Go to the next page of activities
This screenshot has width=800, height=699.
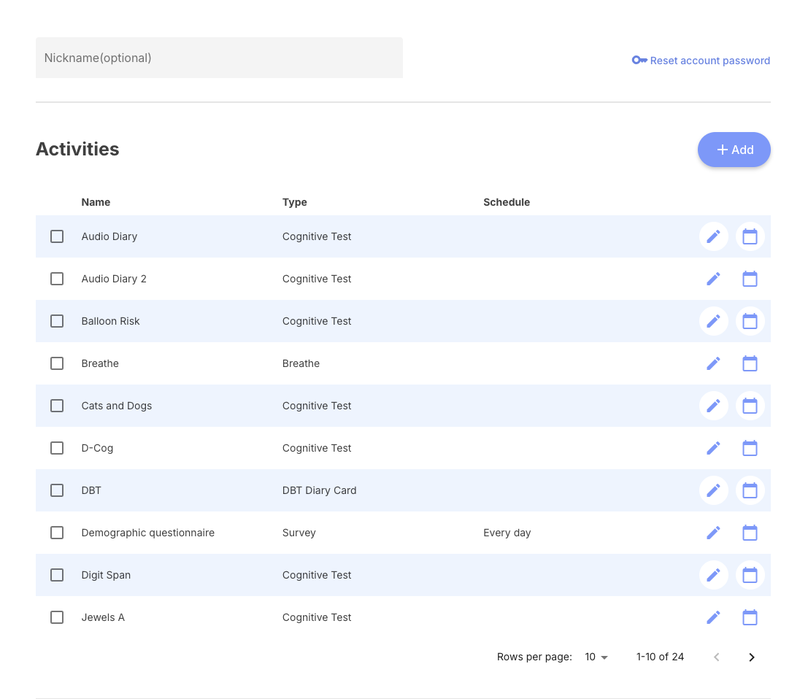(751, 657)
